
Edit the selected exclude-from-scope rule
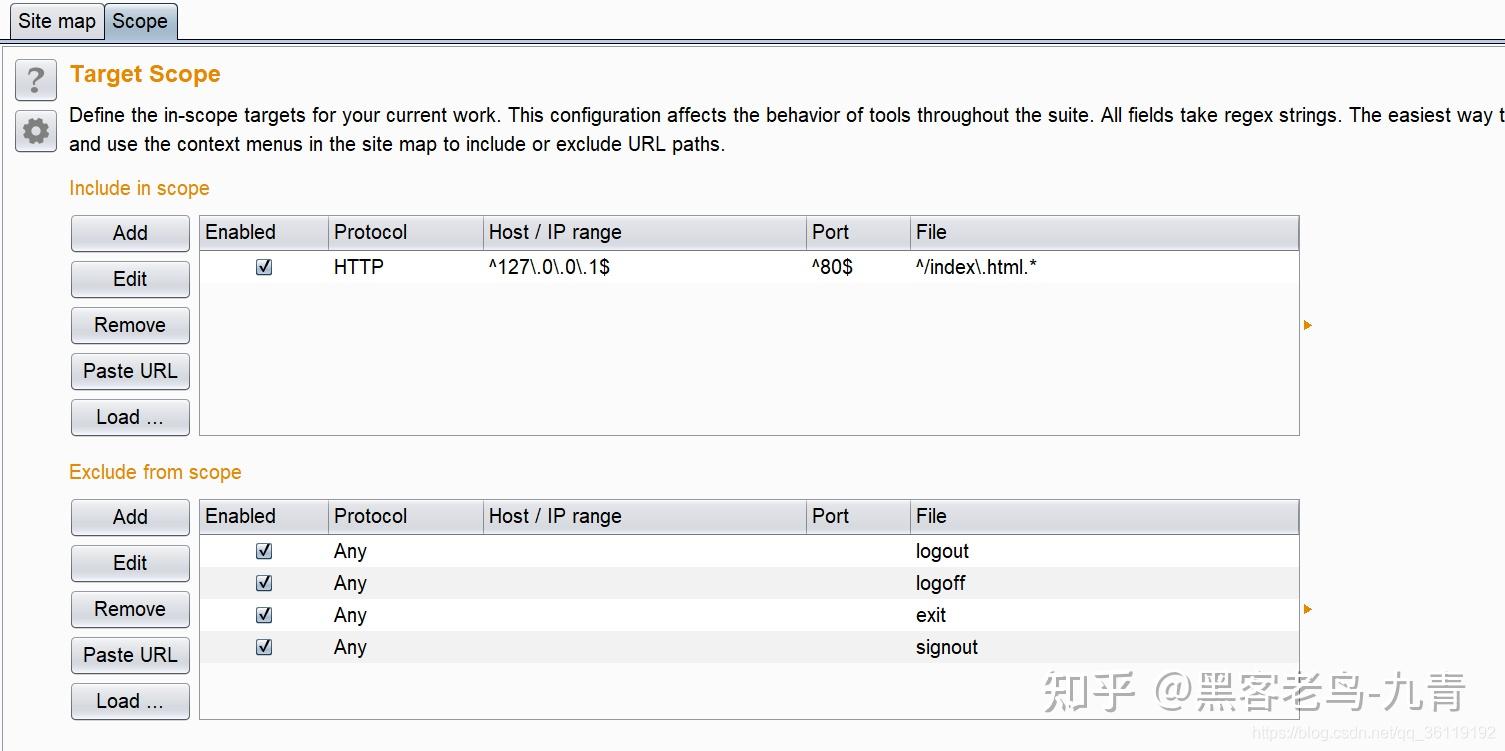[130, 563]
